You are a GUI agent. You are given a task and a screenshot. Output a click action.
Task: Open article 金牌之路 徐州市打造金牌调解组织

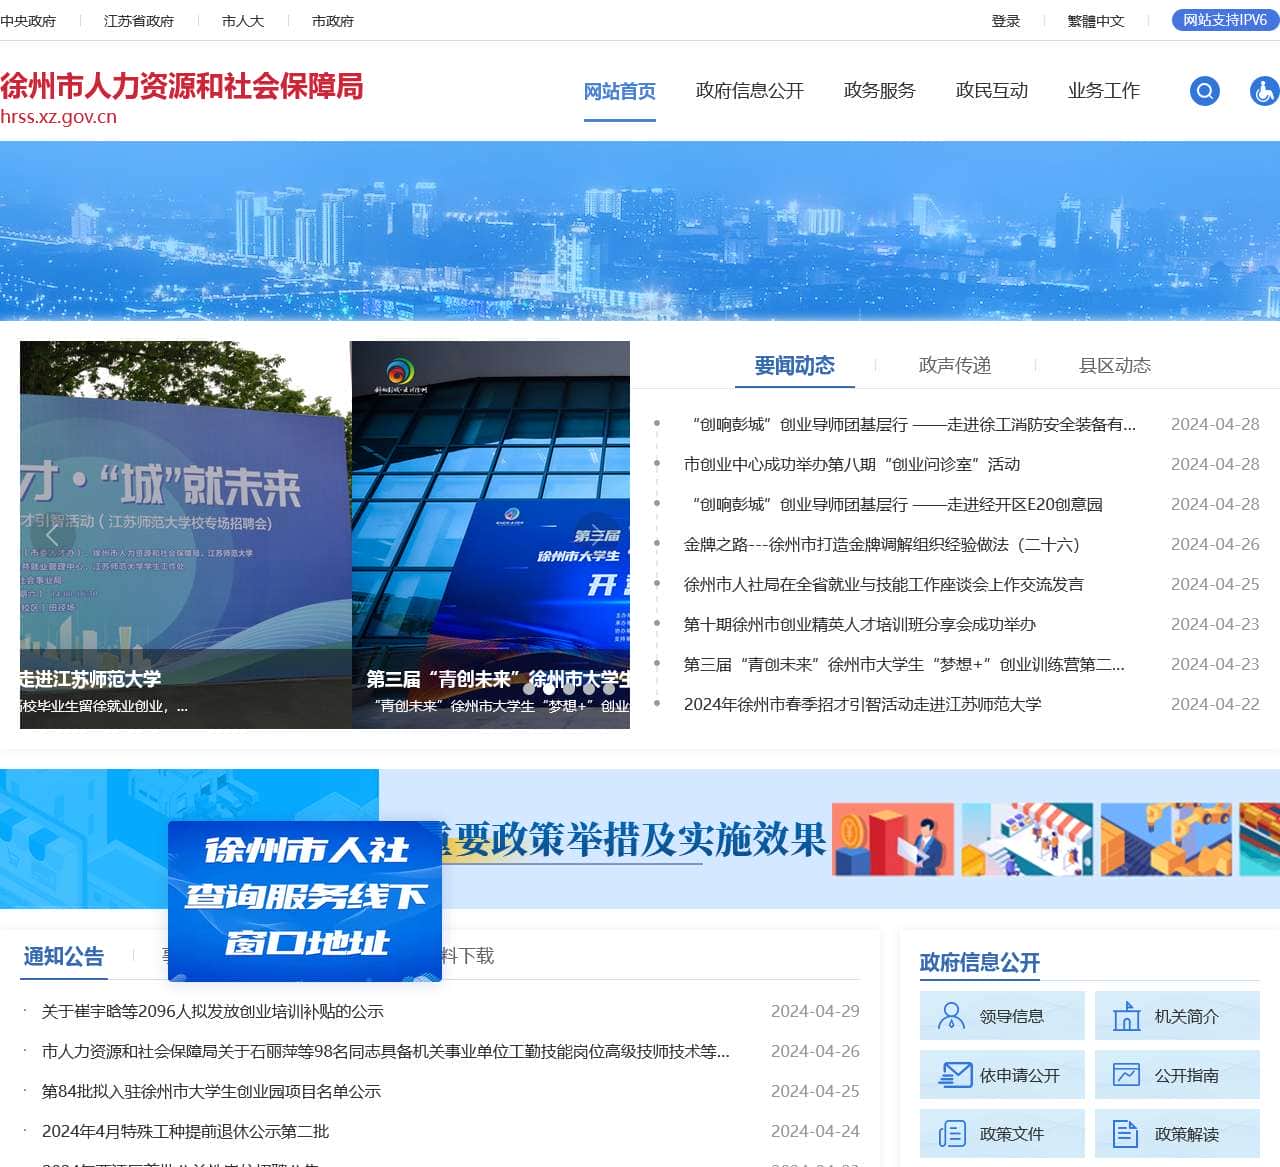[881, 545]
